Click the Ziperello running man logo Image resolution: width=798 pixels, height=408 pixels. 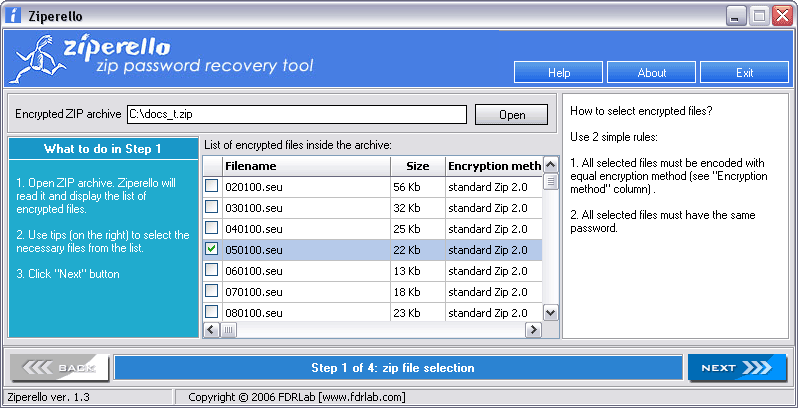point(38,59)
